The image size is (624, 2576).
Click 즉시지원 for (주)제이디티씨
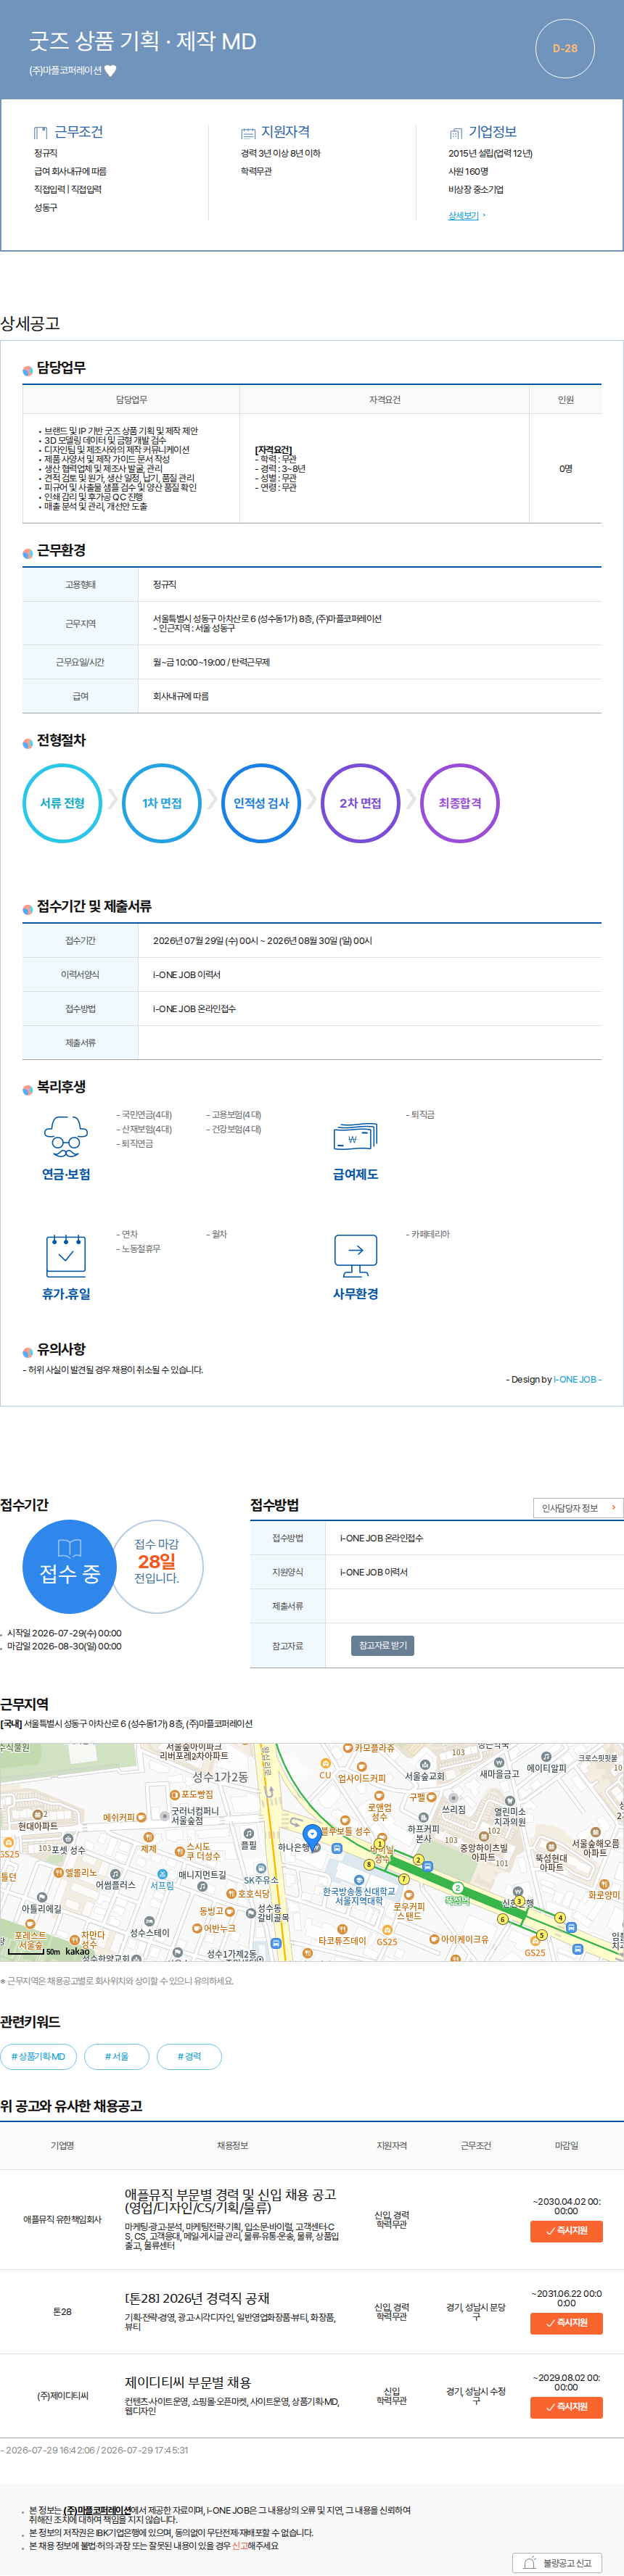[x=566, y=2407]
